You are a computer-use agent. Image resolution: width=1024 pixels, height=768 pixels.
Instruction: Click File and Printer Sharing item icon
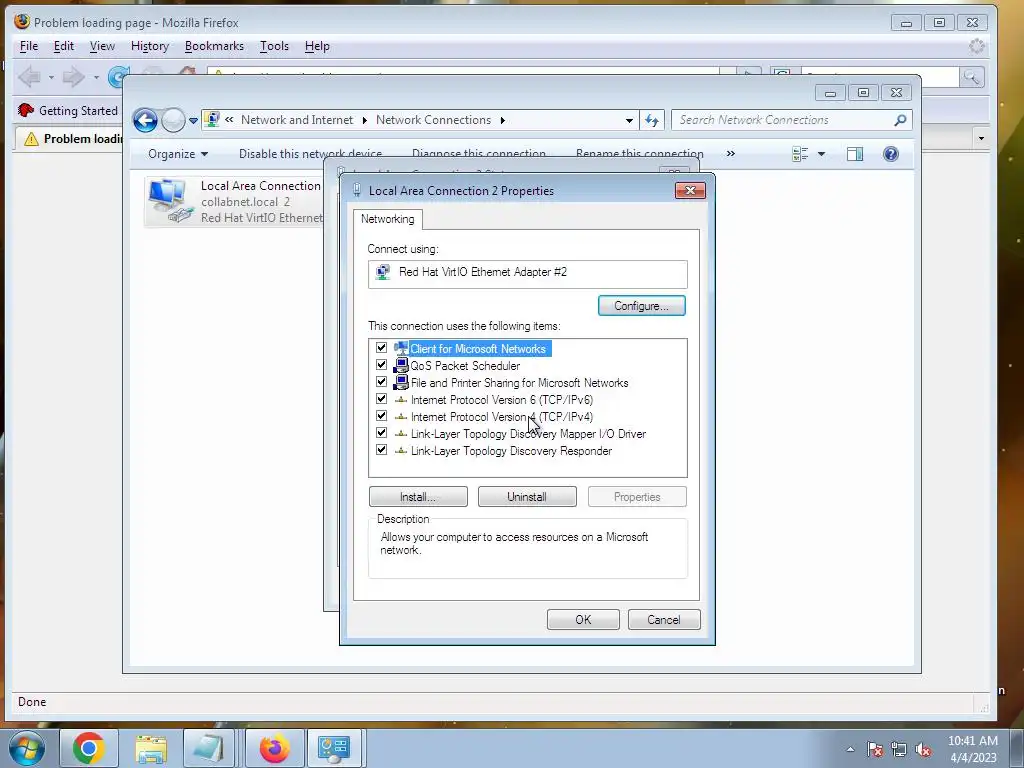click(x=401, y=382)
